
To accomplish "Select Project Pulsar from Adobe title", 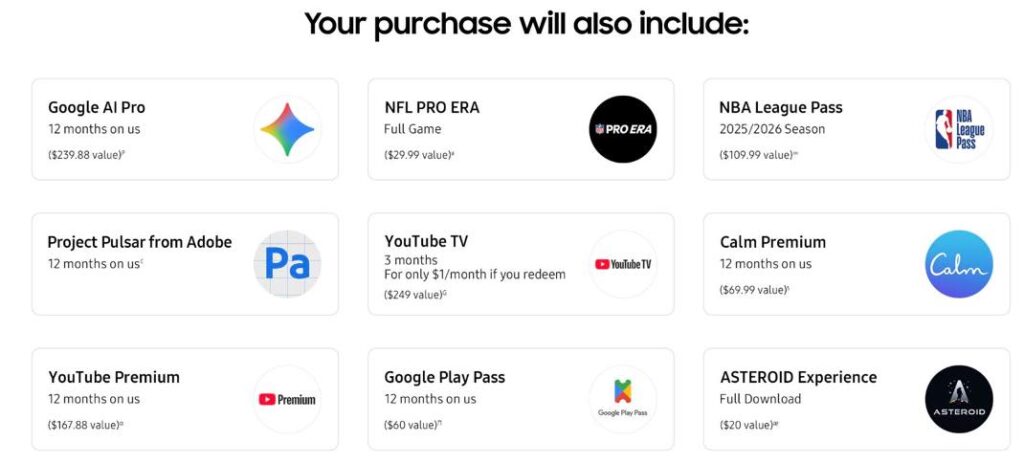I will coord(140,242).
